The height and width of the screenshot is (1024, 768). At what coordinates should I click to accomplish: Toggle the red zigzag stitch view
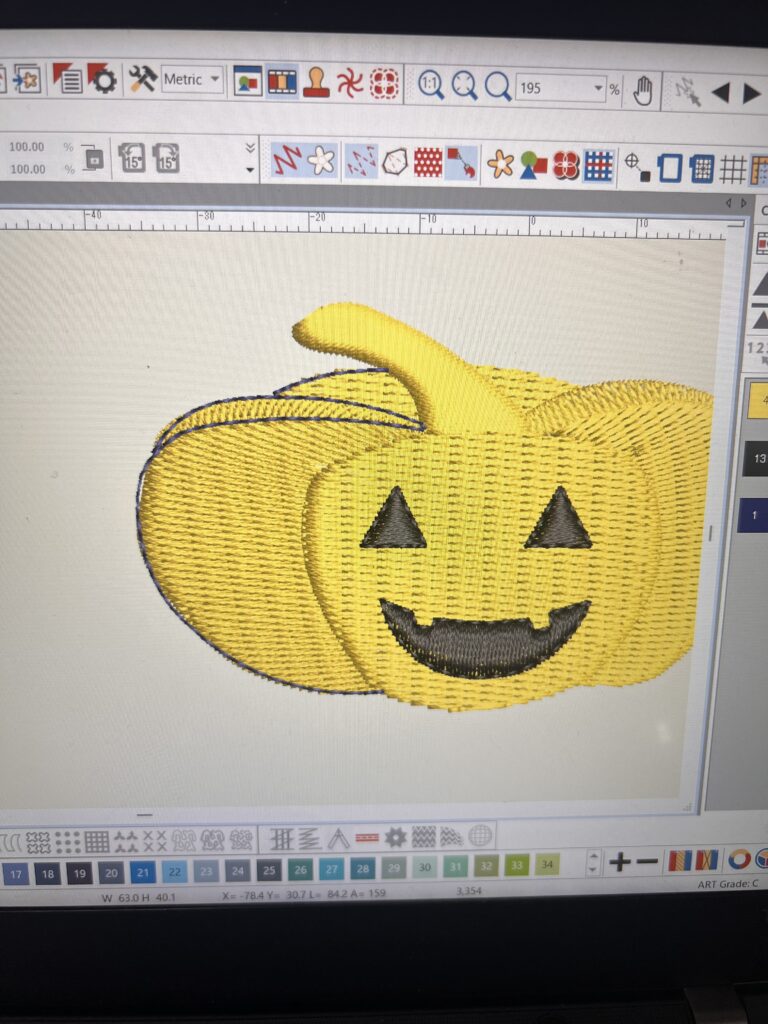pos(288,160)
